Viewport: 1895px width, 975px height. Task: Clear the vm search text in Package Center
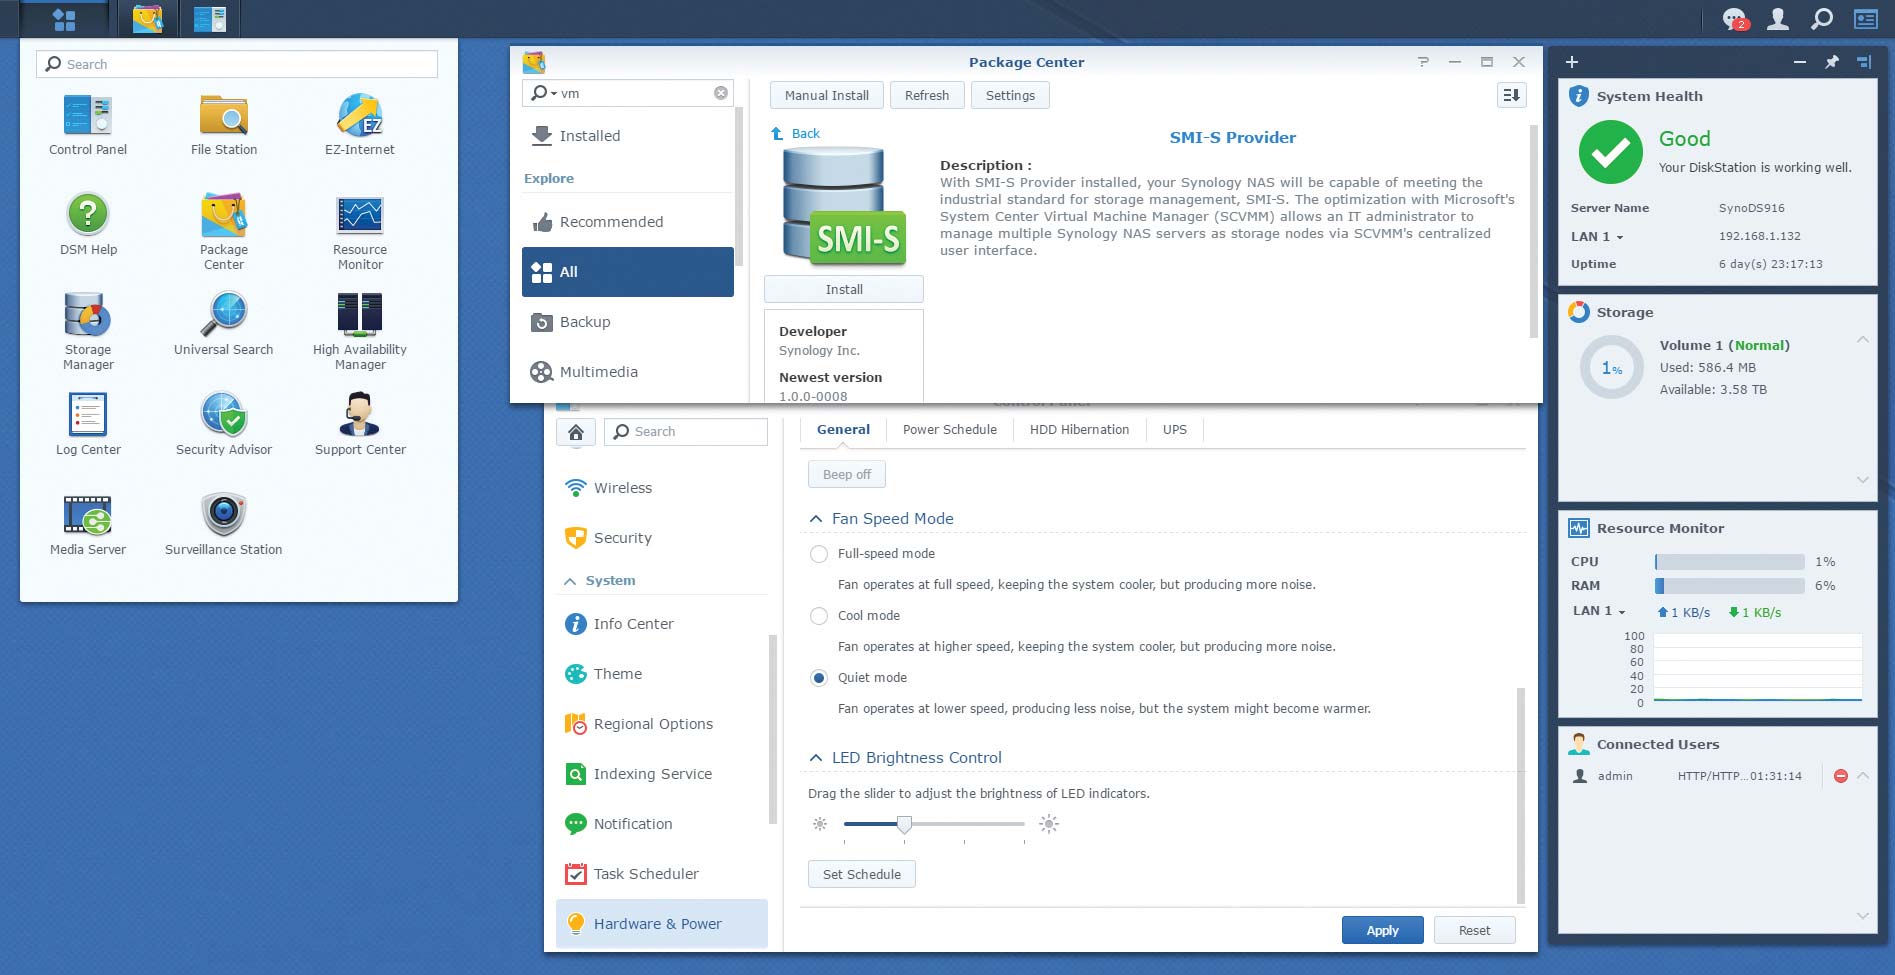click(x=720, y=93)
